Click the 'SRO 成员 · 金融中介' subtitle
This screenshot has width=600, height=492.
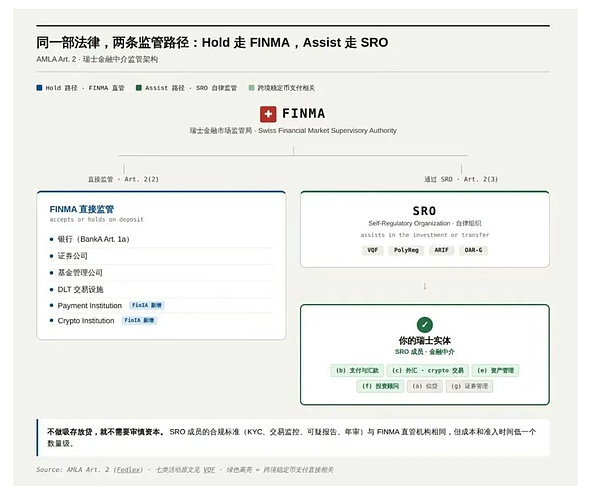(424, 352)
